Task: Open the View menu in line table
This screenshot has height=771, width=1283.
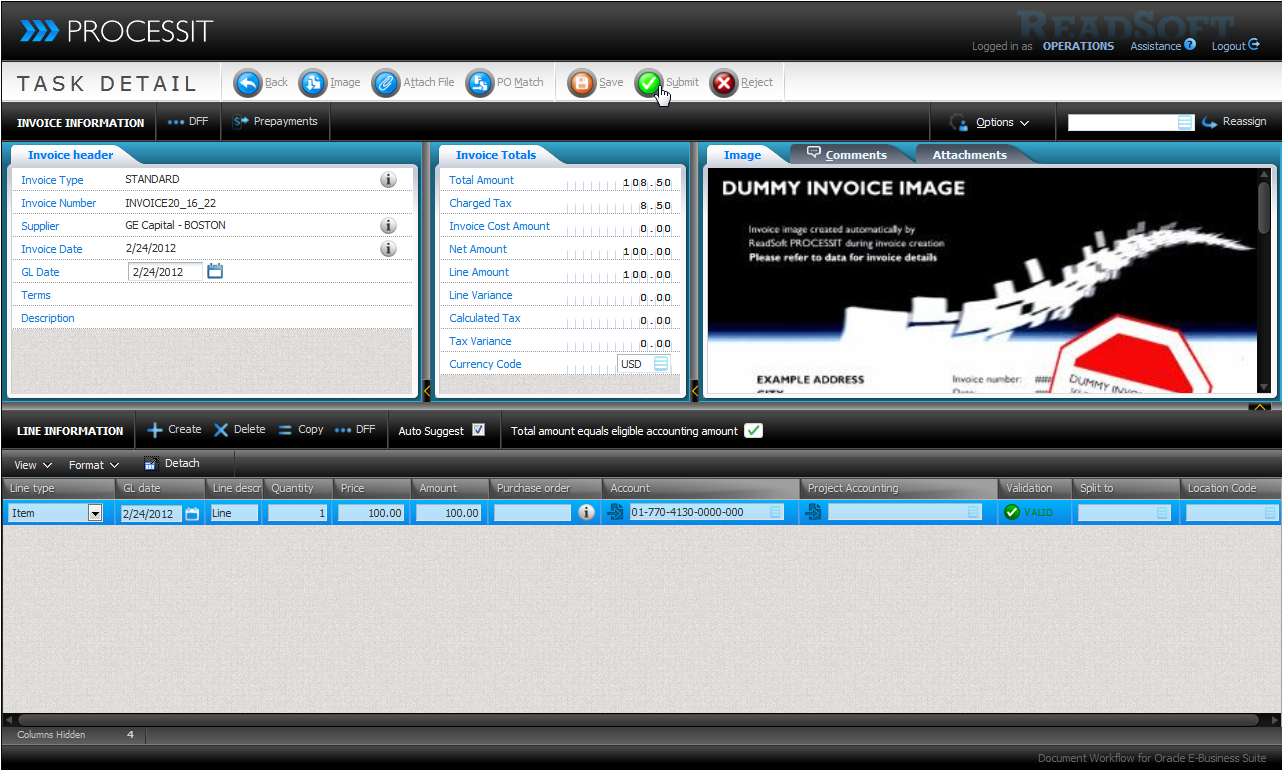Action: pos(33,465)
